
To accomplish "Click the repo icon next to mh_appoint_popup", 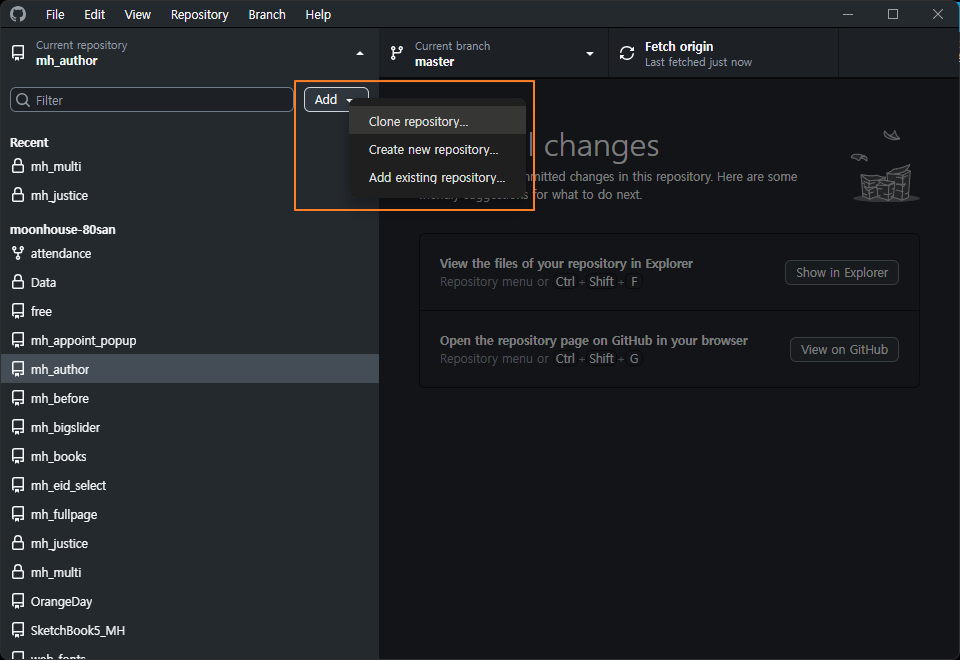I will (x=18, y=340).
